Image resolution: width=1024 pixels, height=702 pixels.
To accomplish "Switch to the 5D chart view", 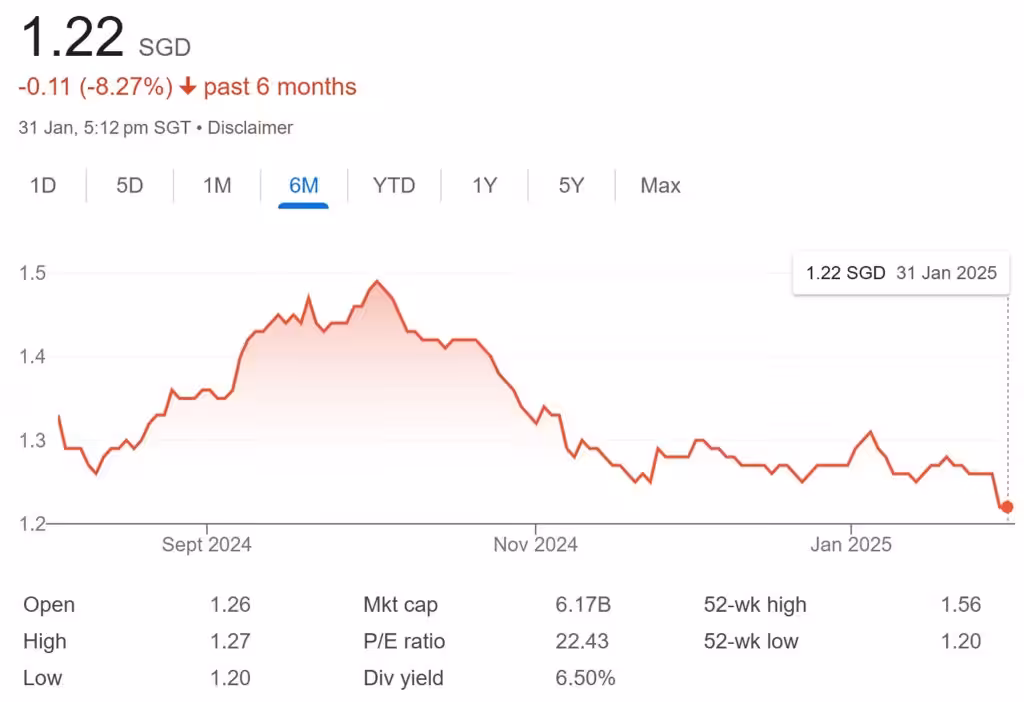I will point(128,185).
